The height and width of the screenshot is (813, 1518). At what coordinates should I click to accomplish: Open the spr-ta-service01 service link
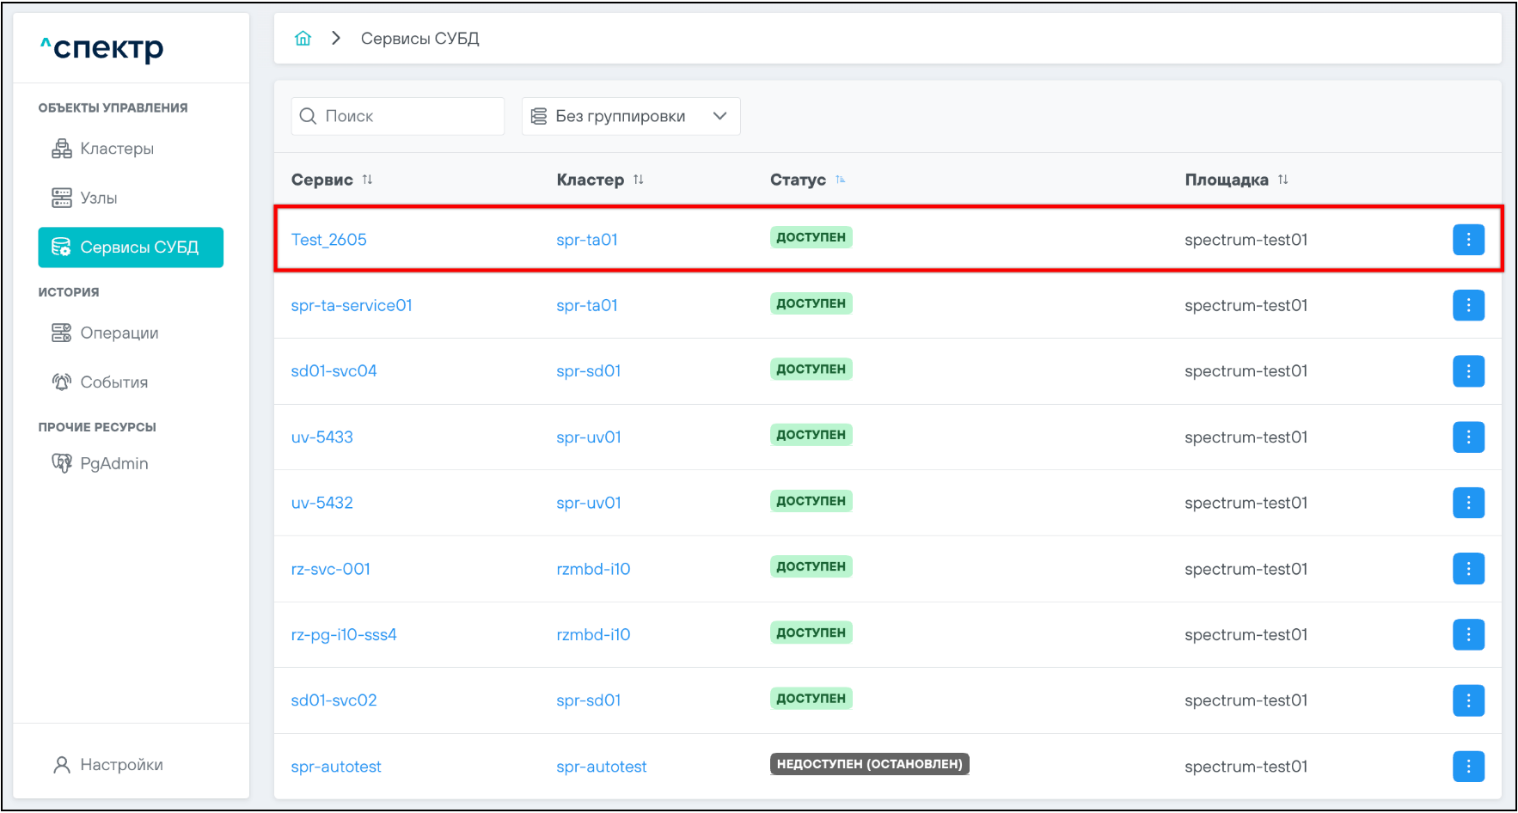[351, 306]
